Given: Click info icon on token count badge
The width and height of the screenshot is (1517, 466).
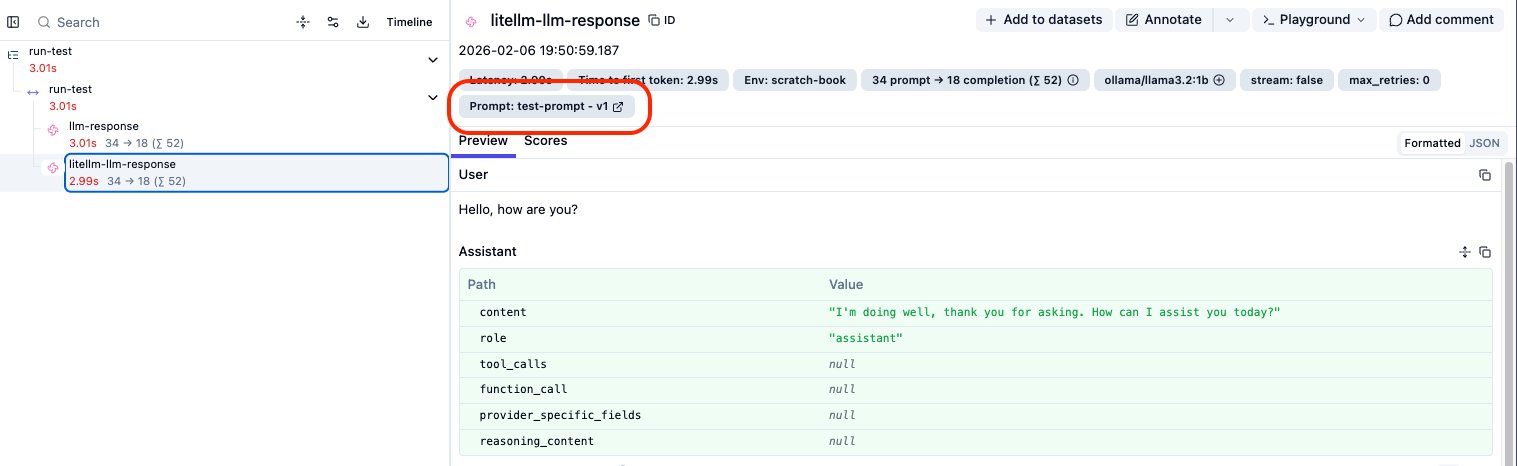Looking at the screenshot, I should [1073, 80].
